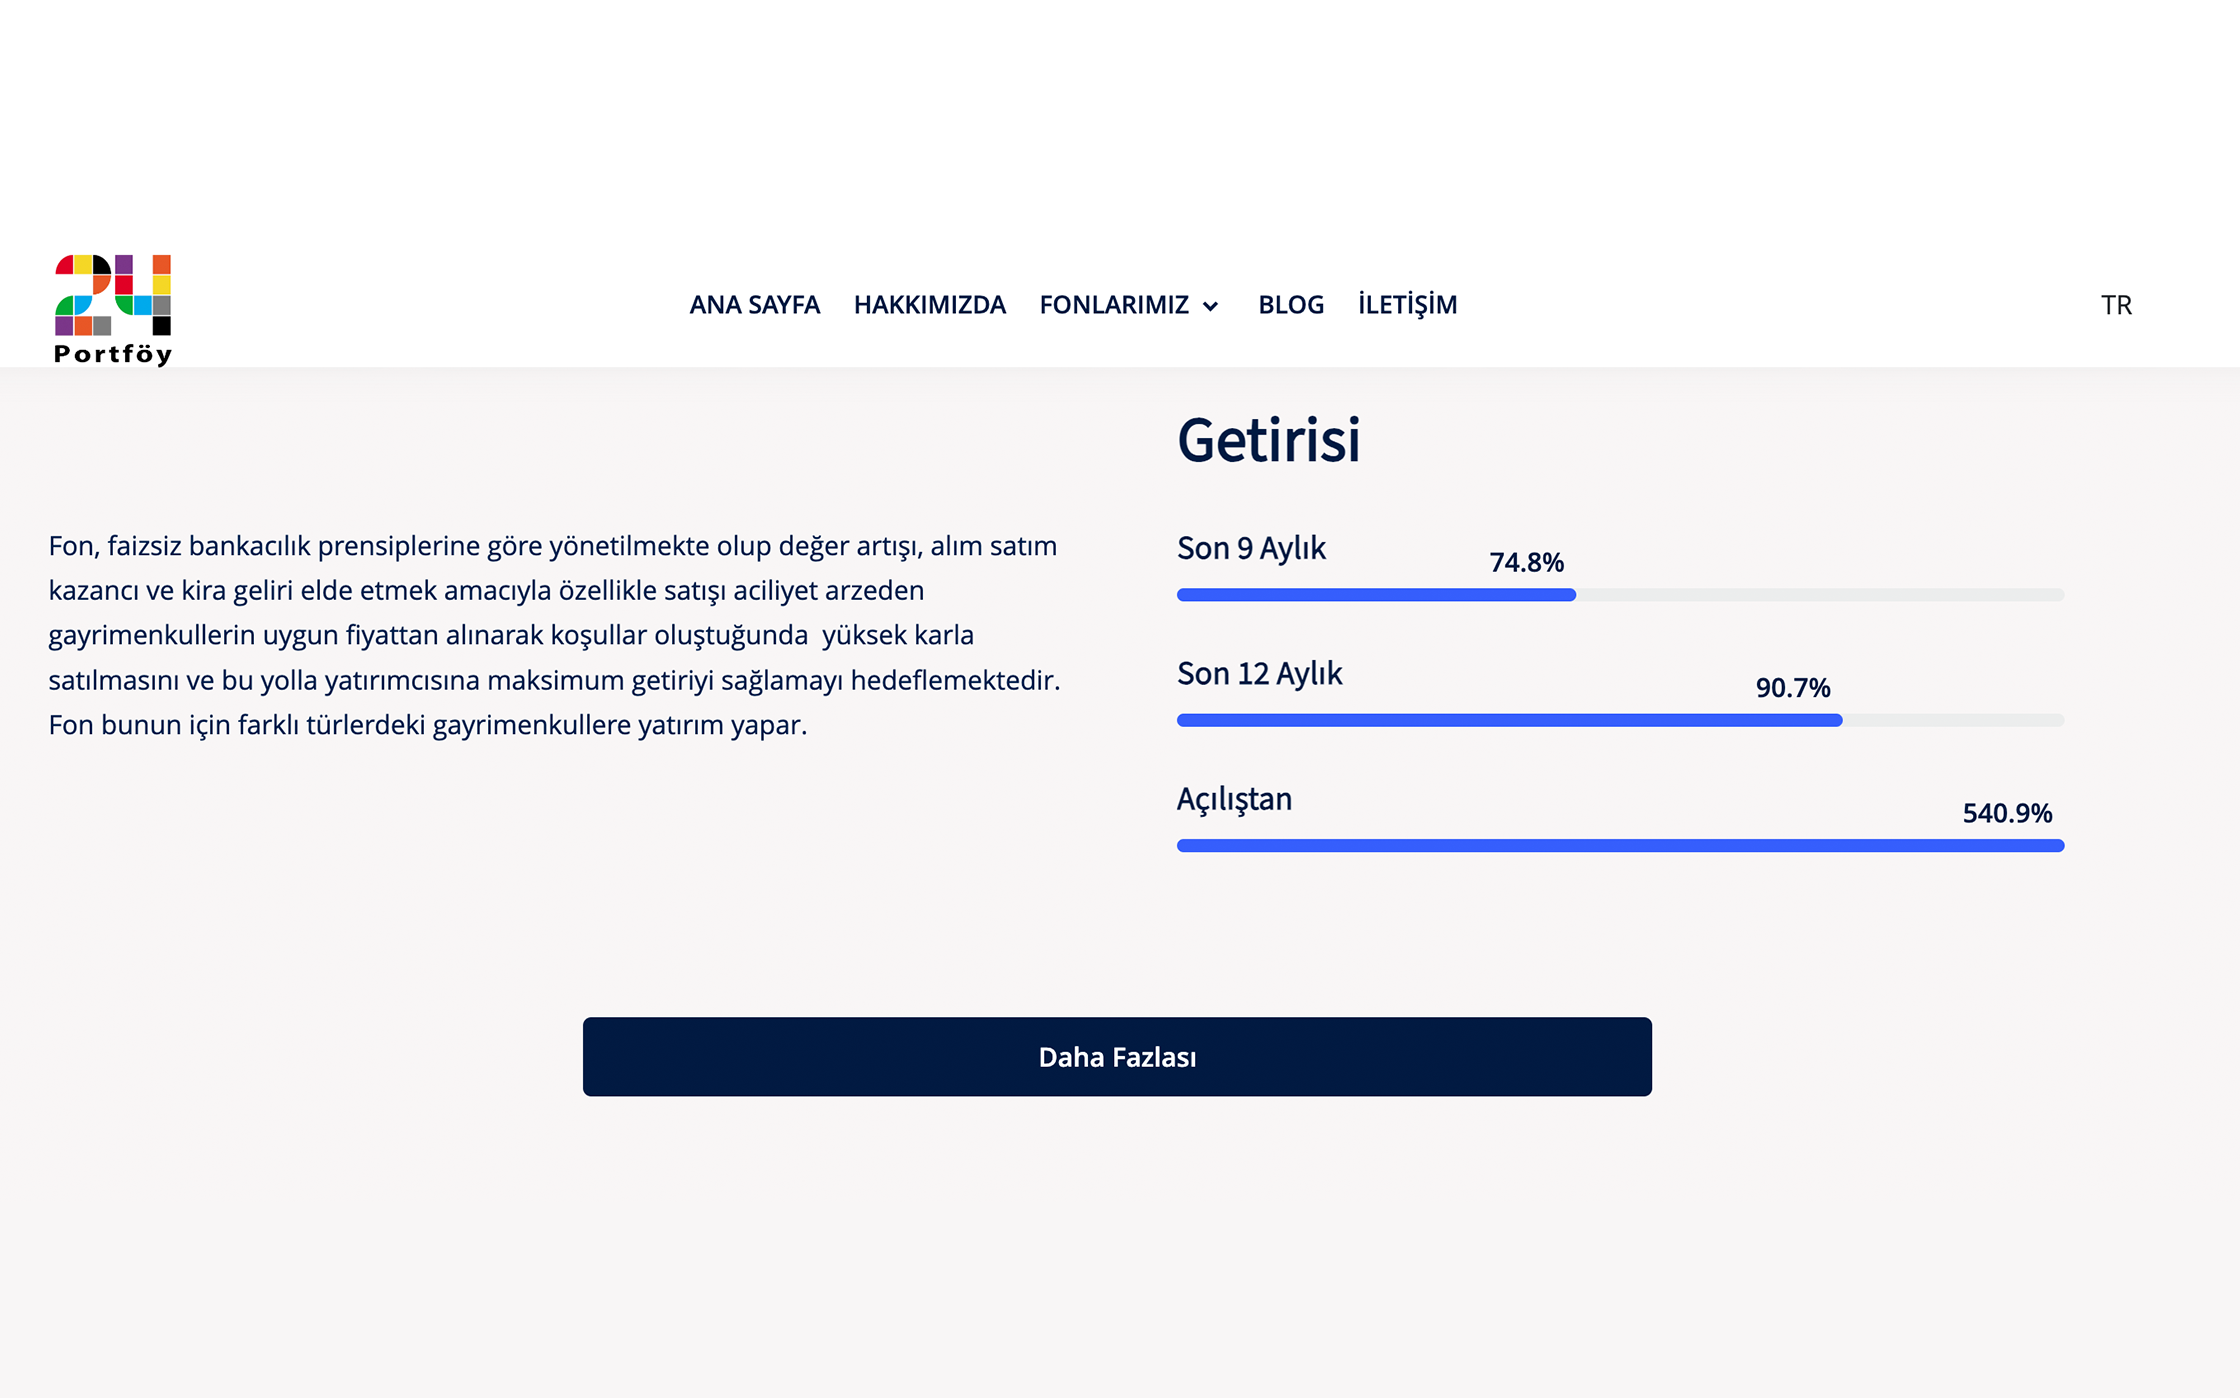The width and height of the screenshot is (2240, 1398).
Task: Click the Son 12 Aylık label
Action: 1259,674
